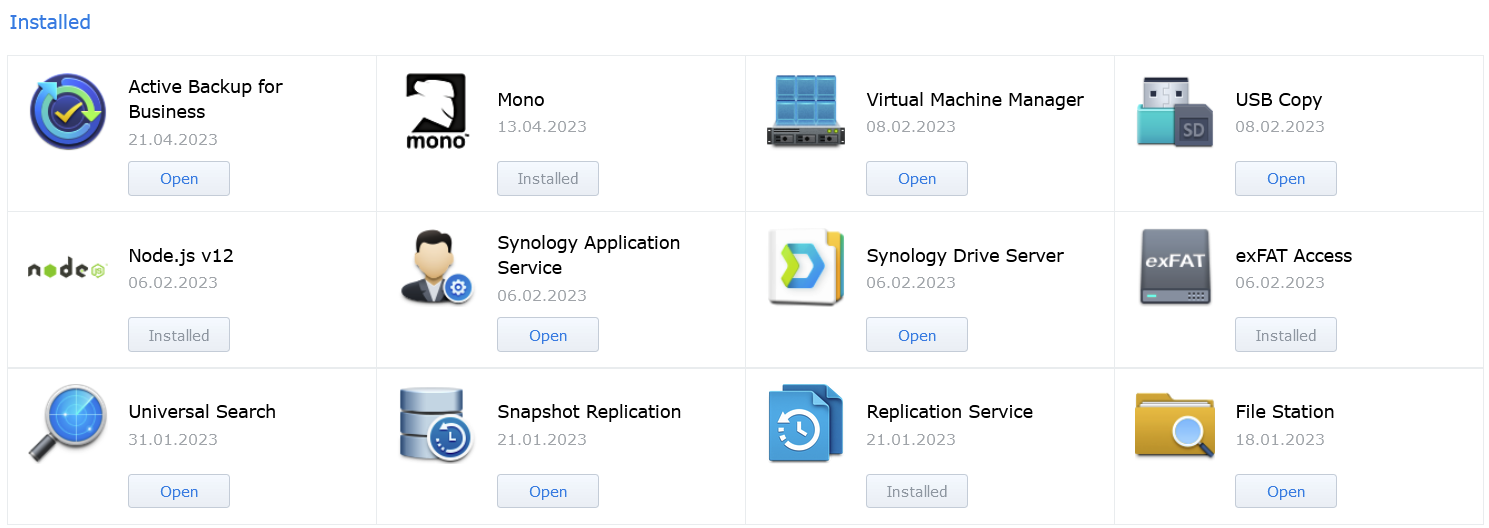
Task: Click the Virtual Machine Manager title
Action: (x=975, y=100)
